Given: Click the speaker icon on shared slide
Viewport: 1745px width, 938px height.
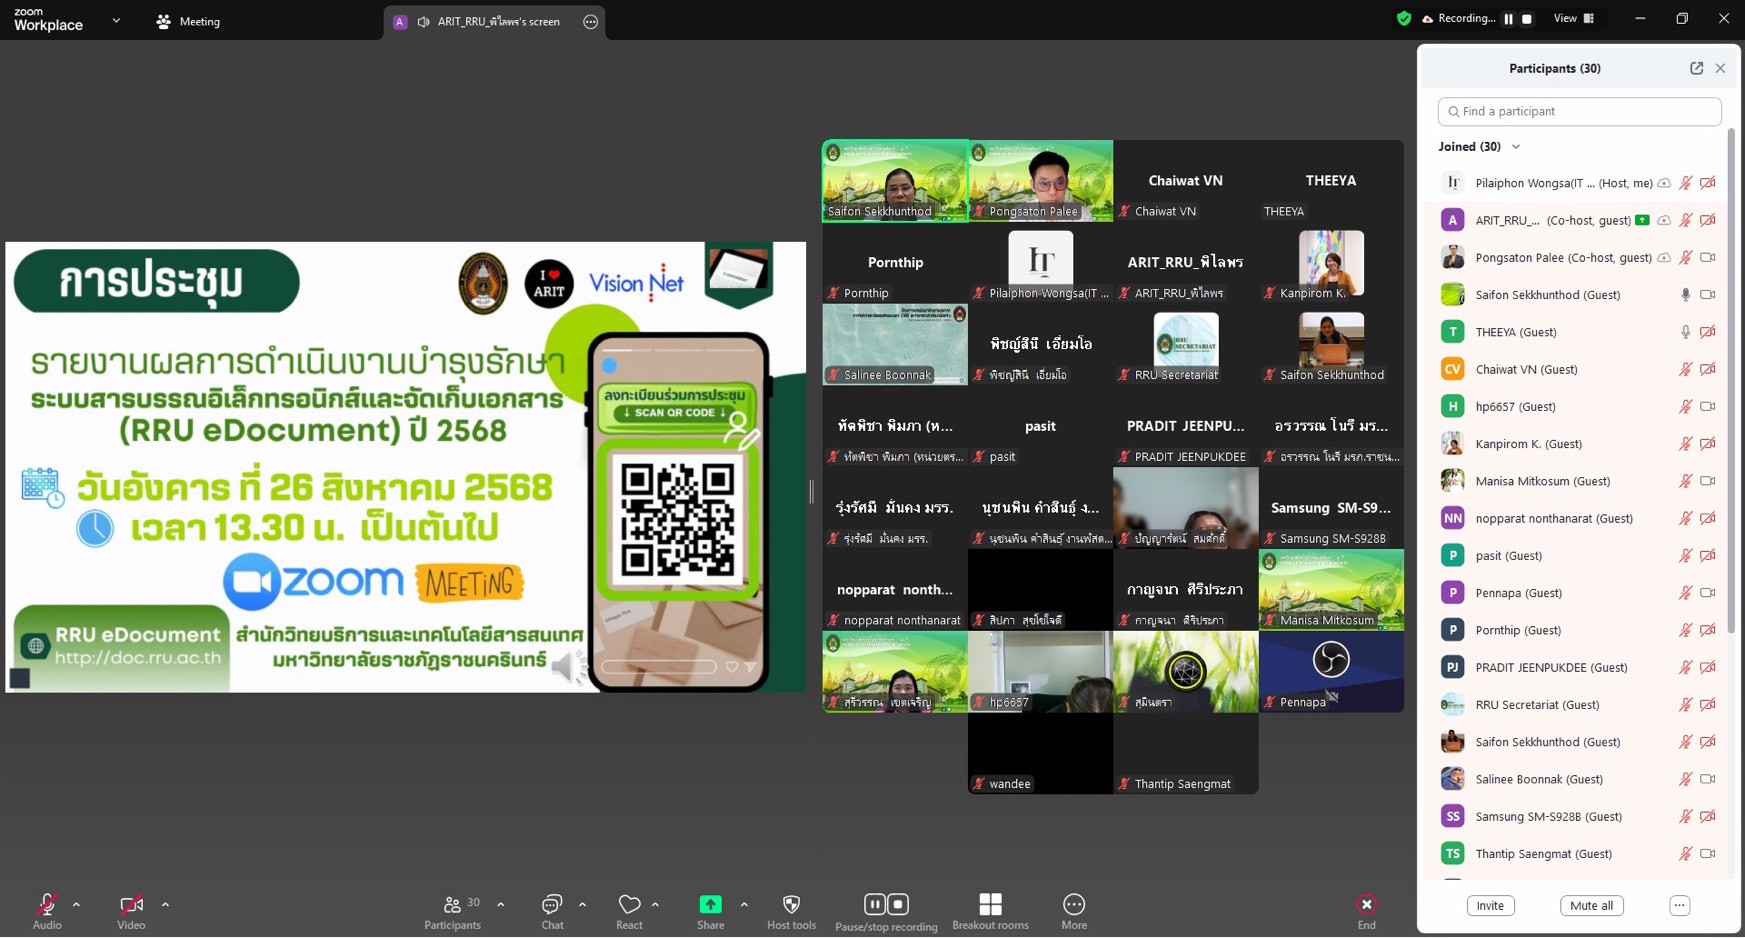Looking at the screenshot, I should click(568, 666).
